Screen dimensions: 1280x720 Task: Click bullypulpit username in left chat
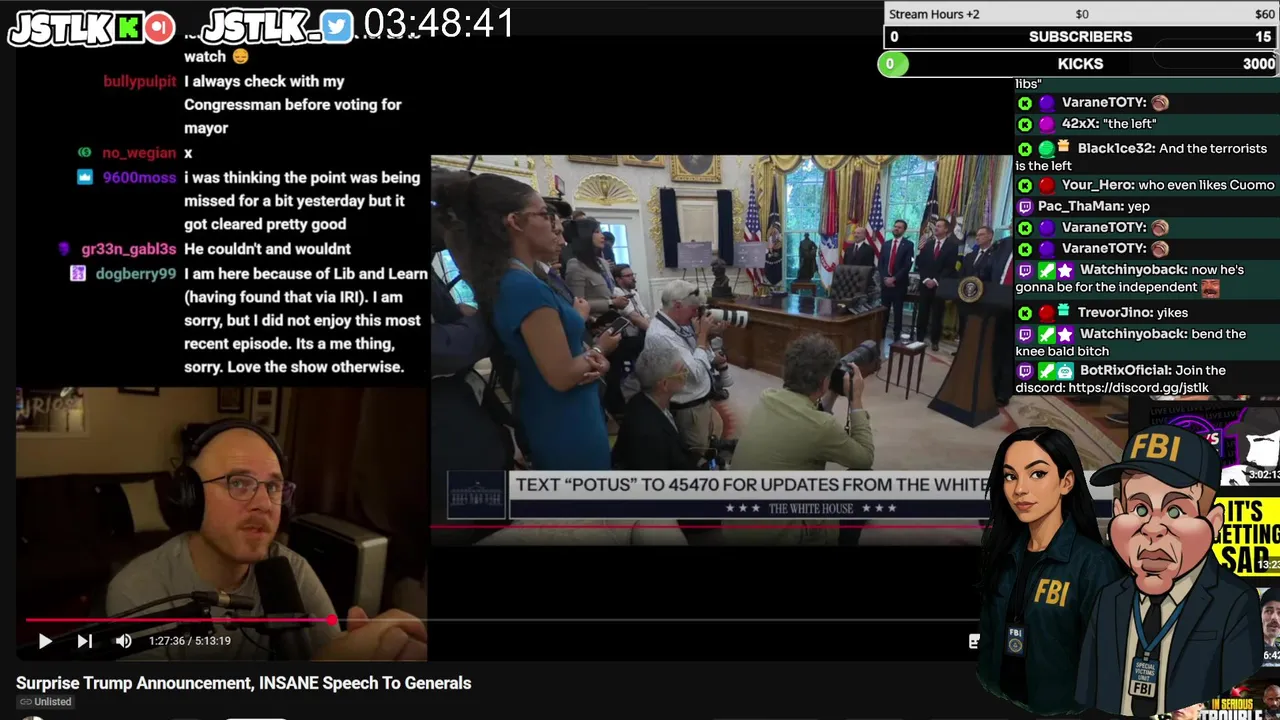pyautogui.click(x=140, y=81)
